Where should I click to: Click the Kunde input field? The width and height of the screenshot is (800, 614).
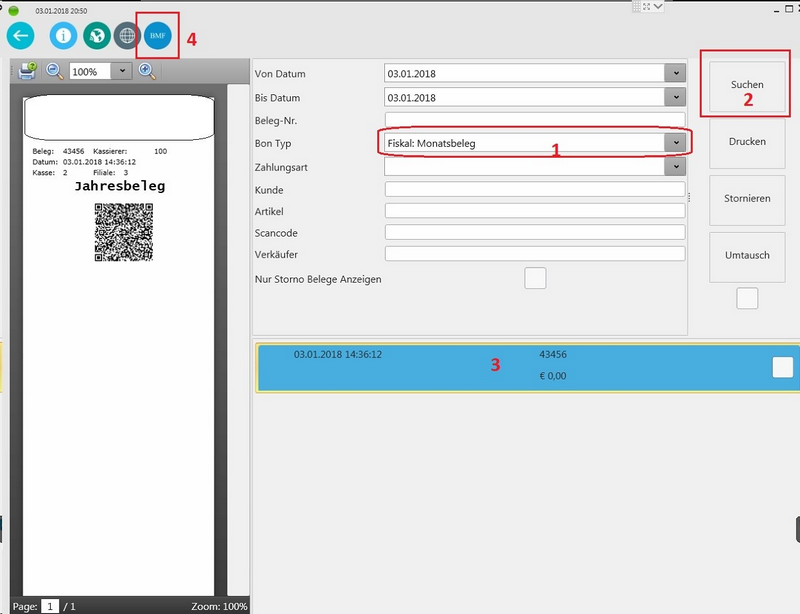coord(535,189)
